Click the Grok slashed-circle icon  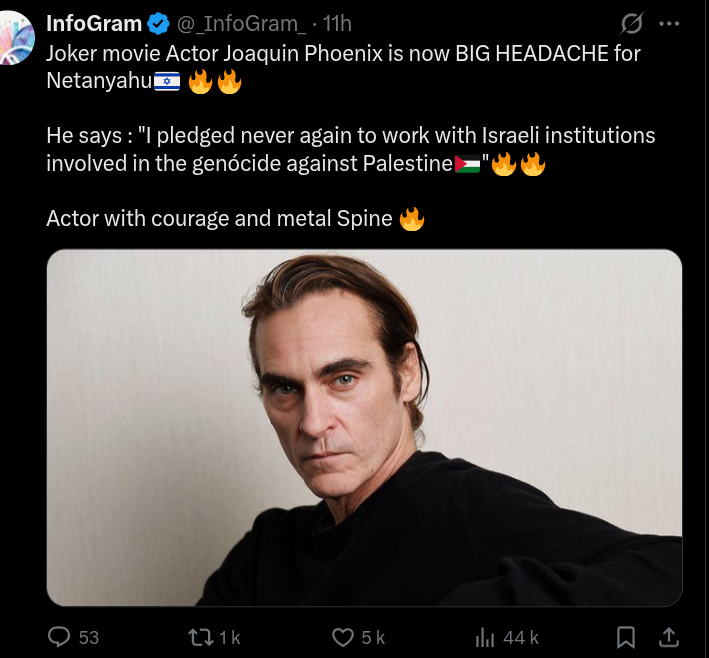click(x=631, y=23)
